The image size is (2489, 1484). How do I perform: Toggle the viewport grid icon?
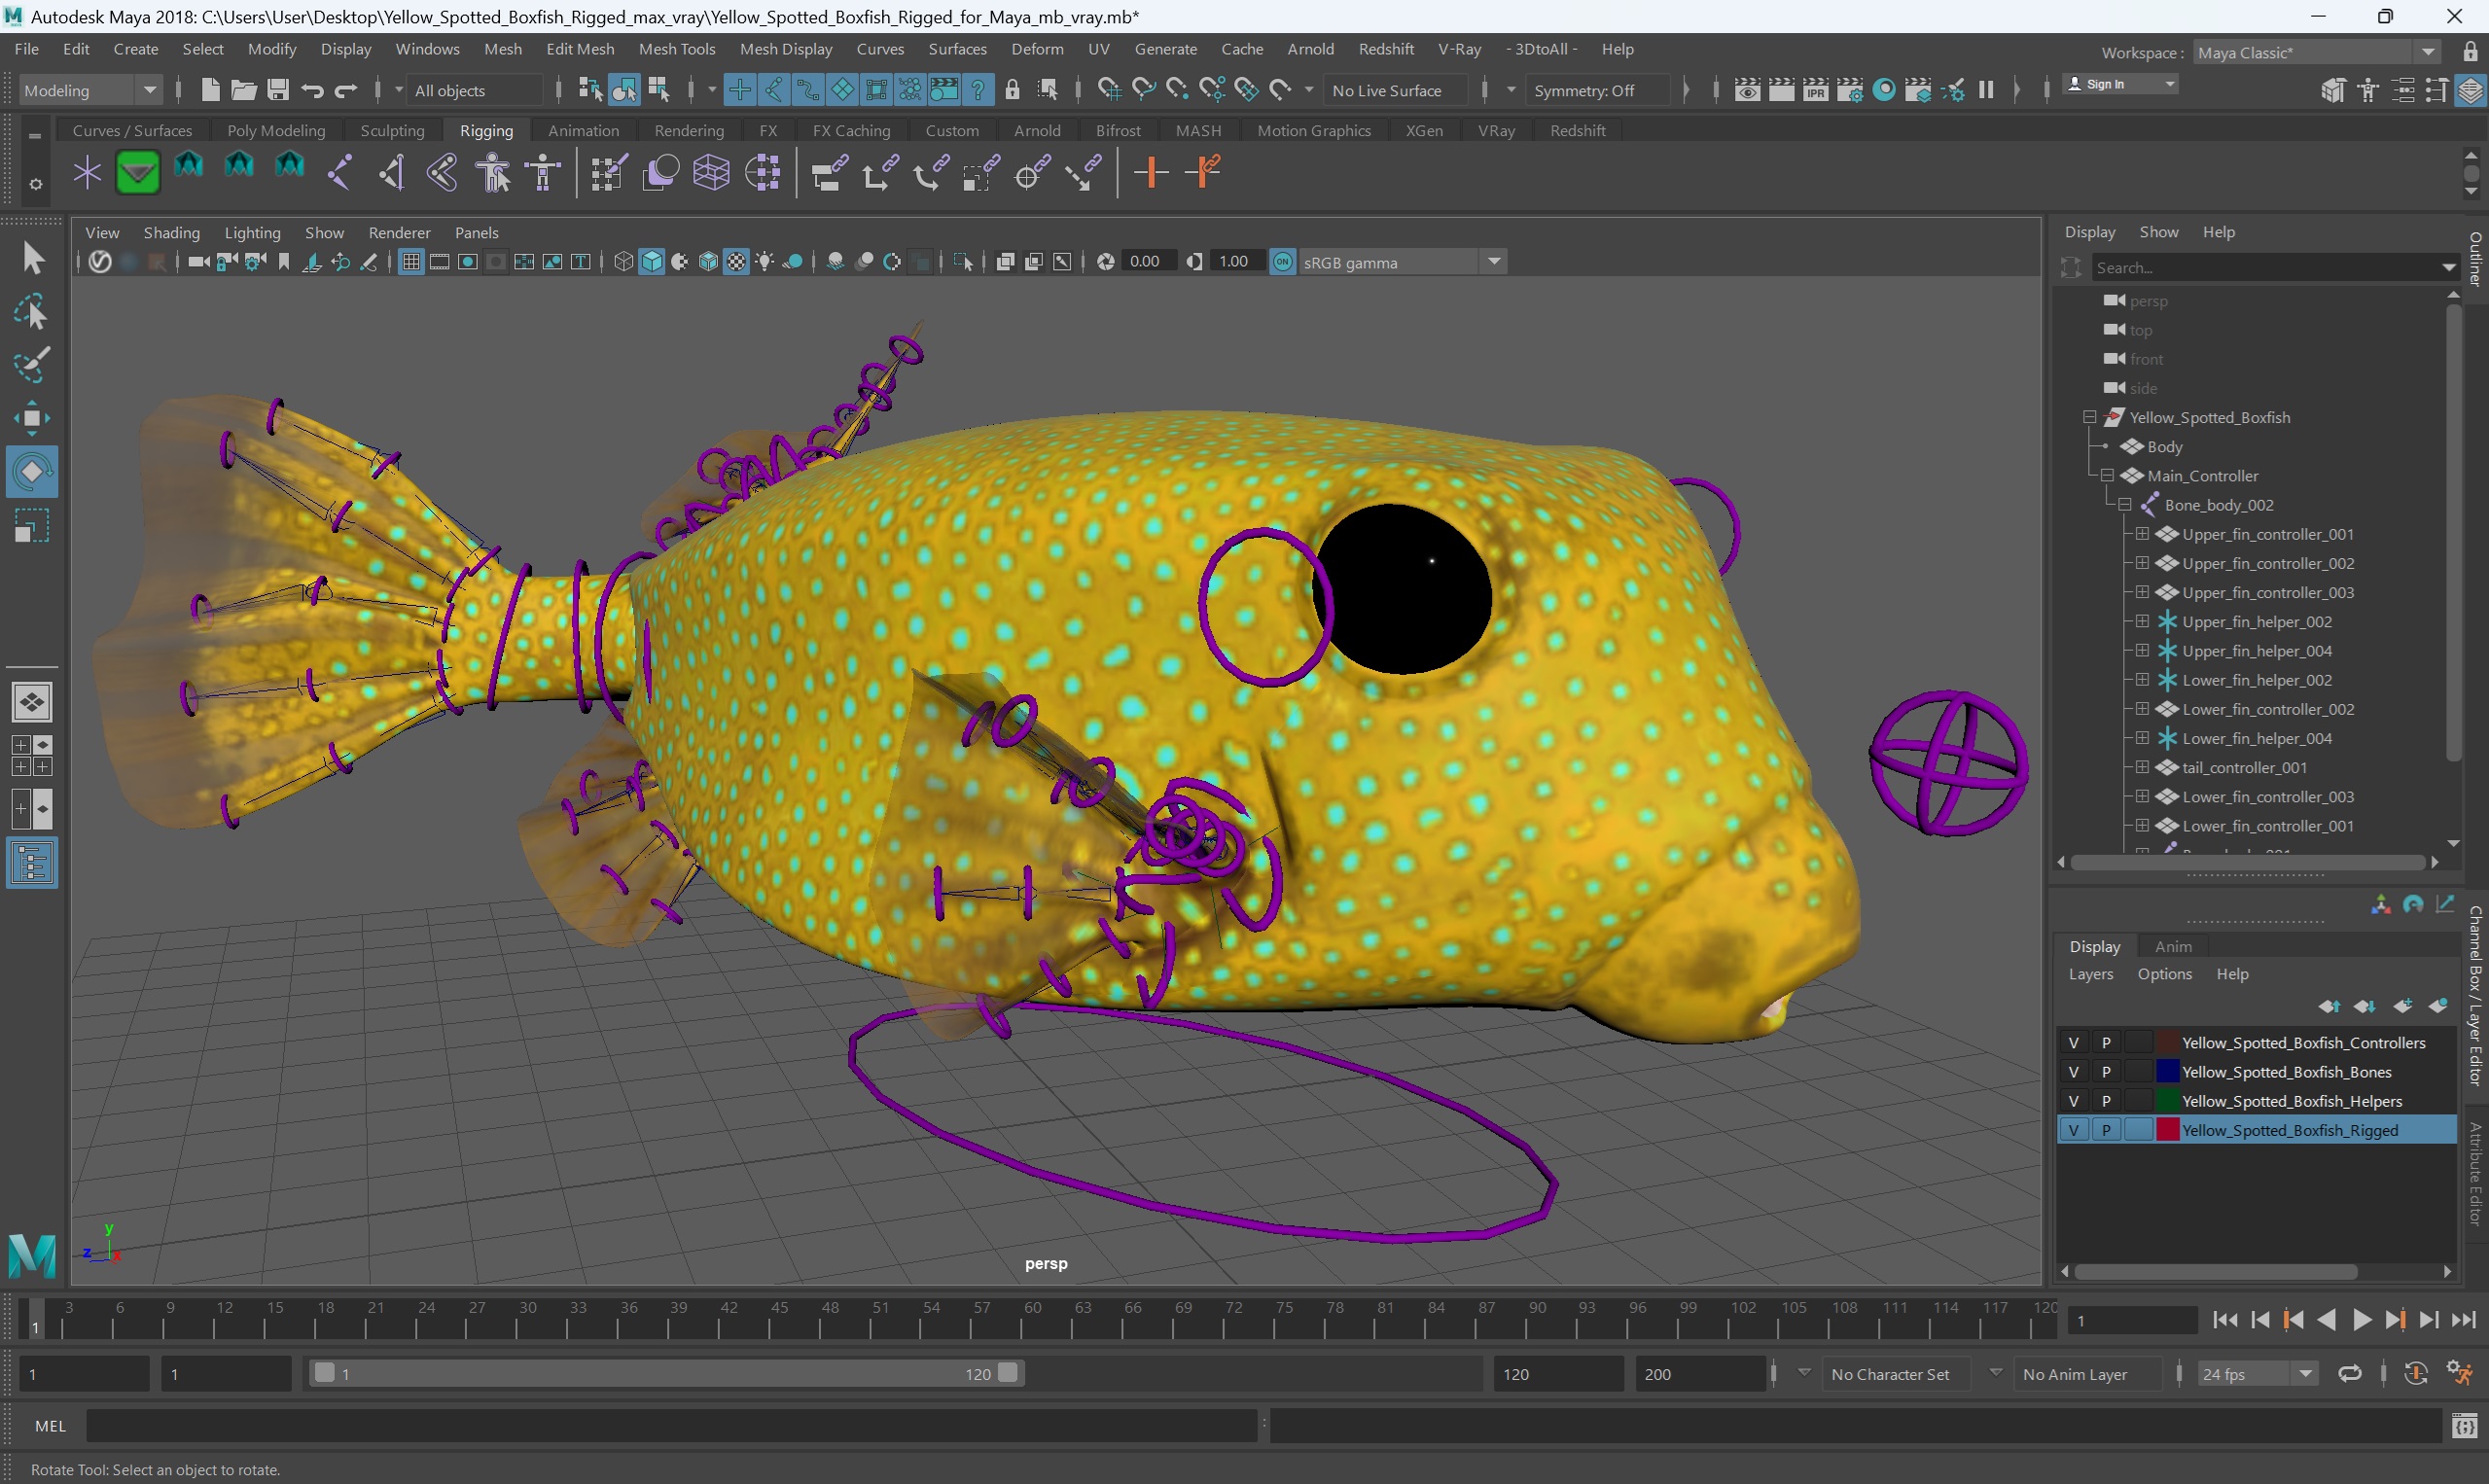pyautogui.click(x=411, y=262)
